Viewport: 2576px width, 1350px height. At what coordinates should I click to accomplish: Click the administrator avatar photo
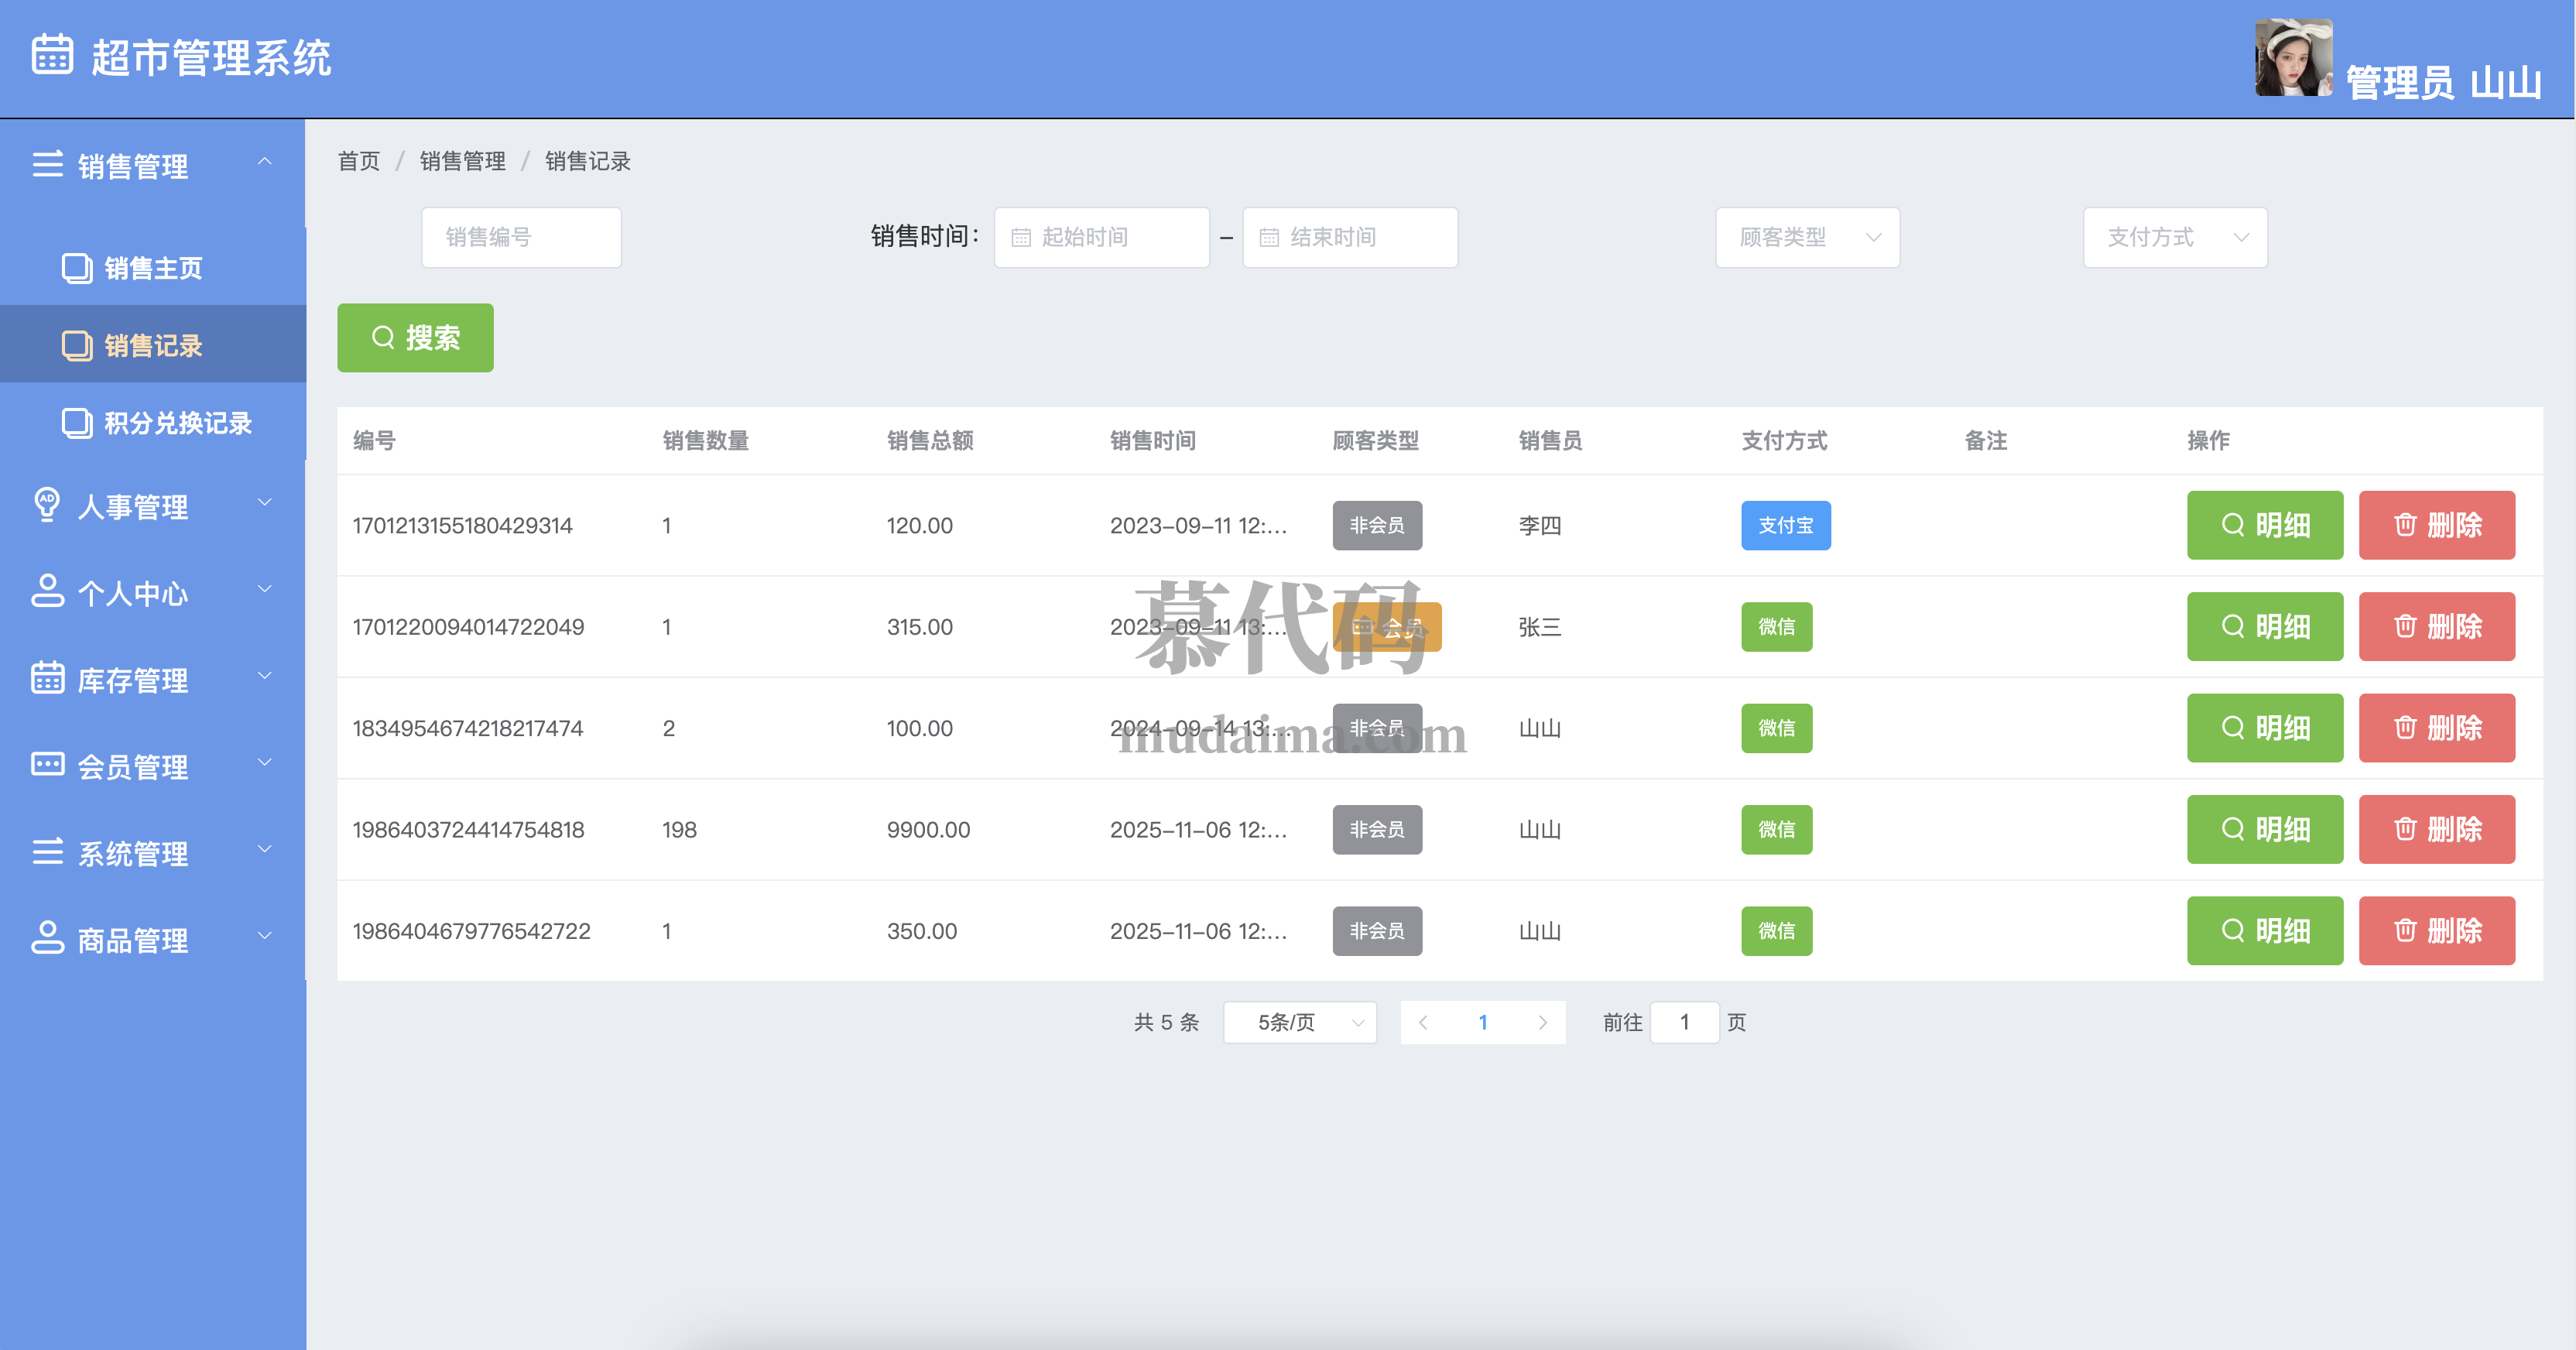[2293, 58]
